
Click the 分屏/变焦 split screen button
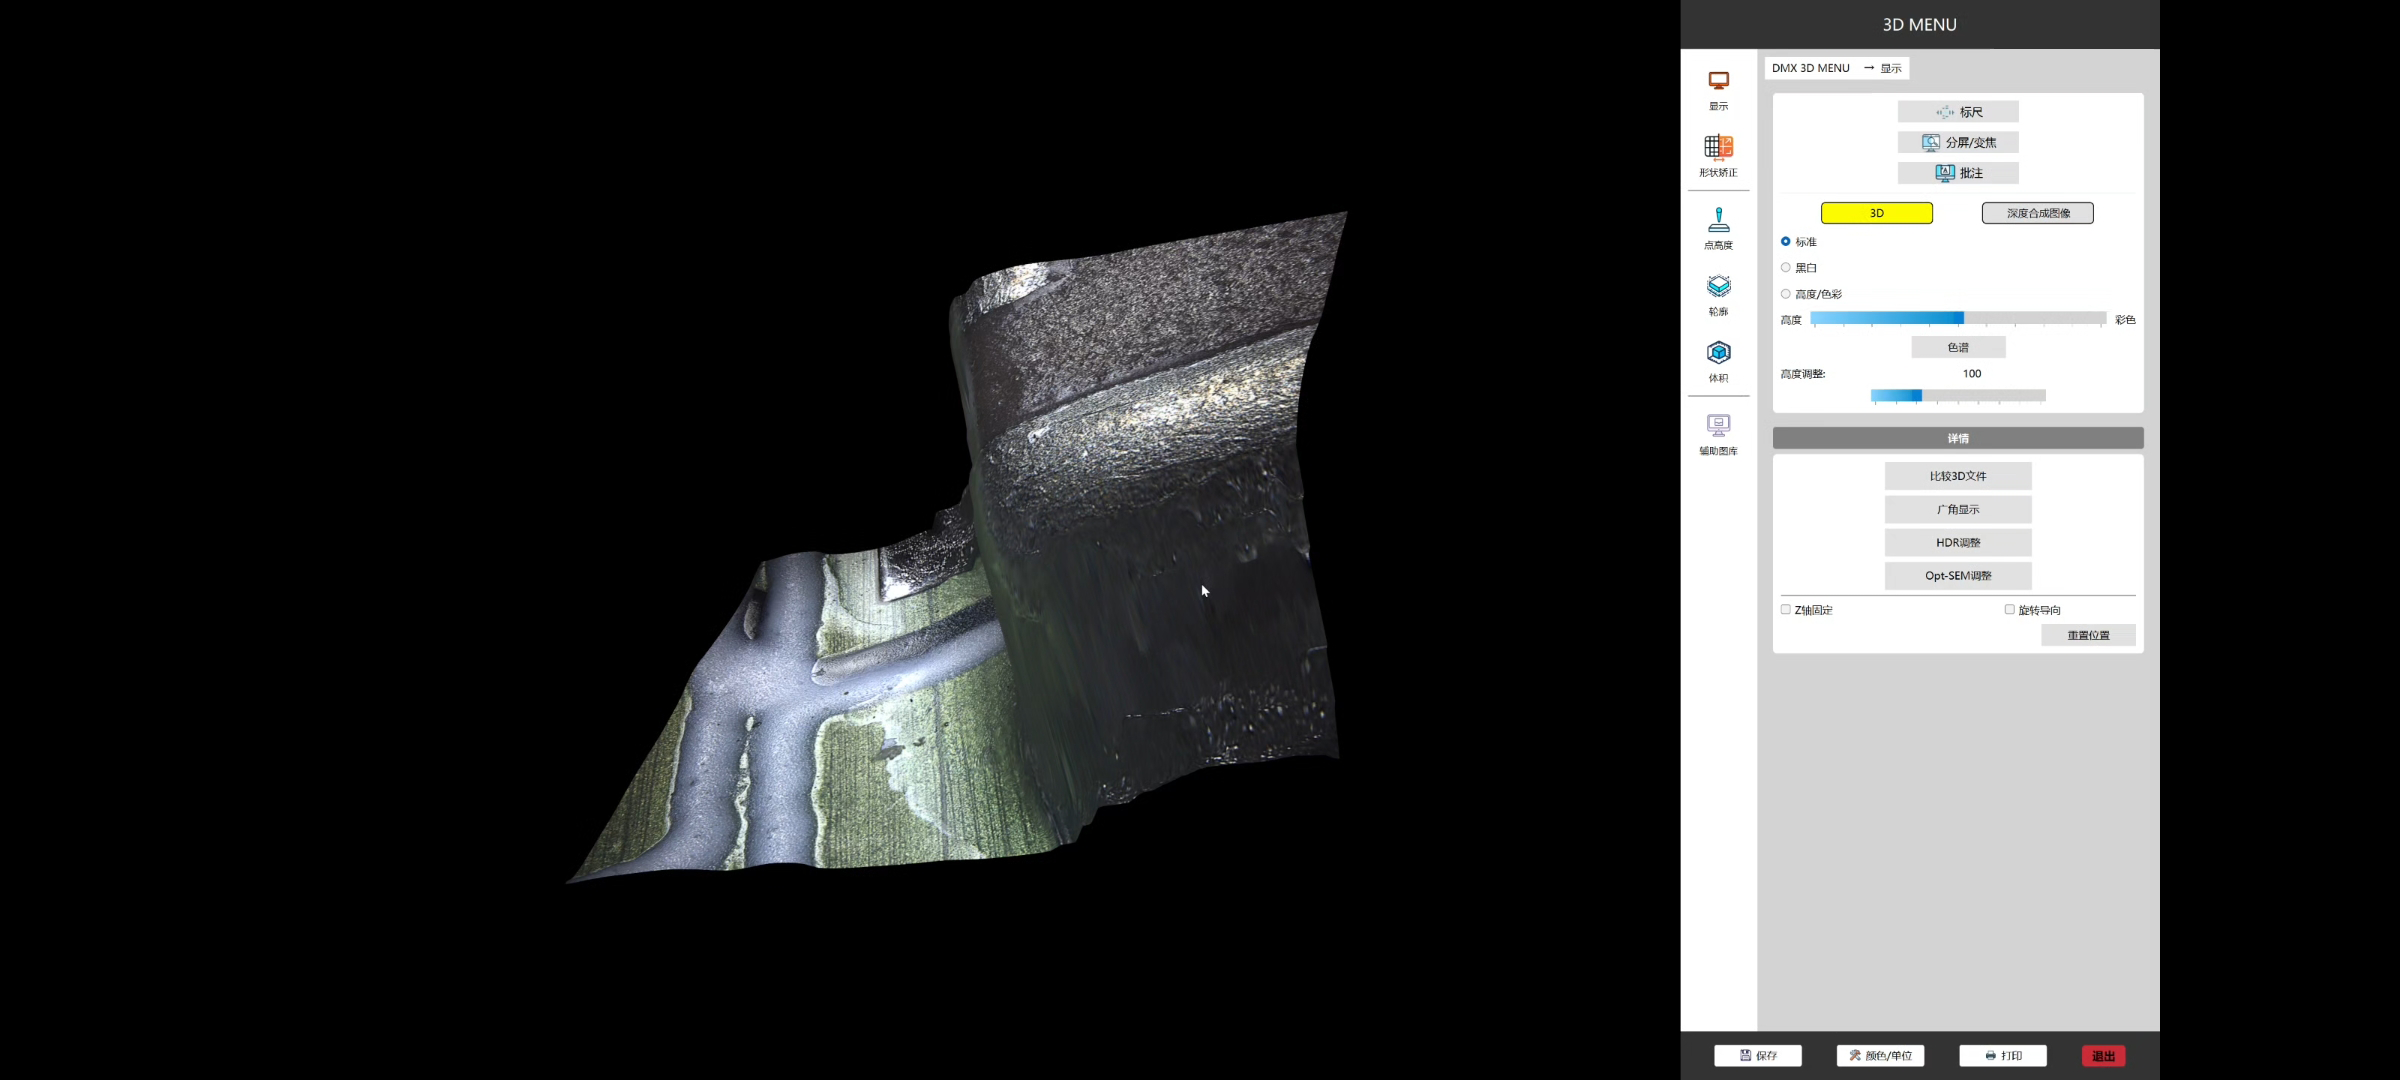(x=1958, y=142)
